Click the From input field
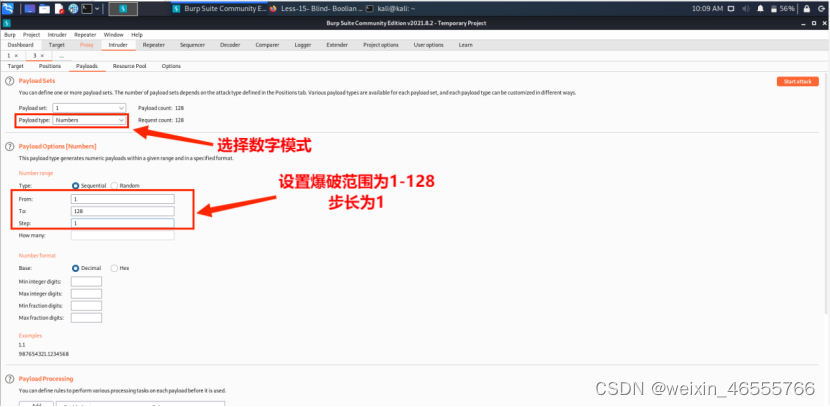Viewport: 830px width, 407px height. (122, 199)
